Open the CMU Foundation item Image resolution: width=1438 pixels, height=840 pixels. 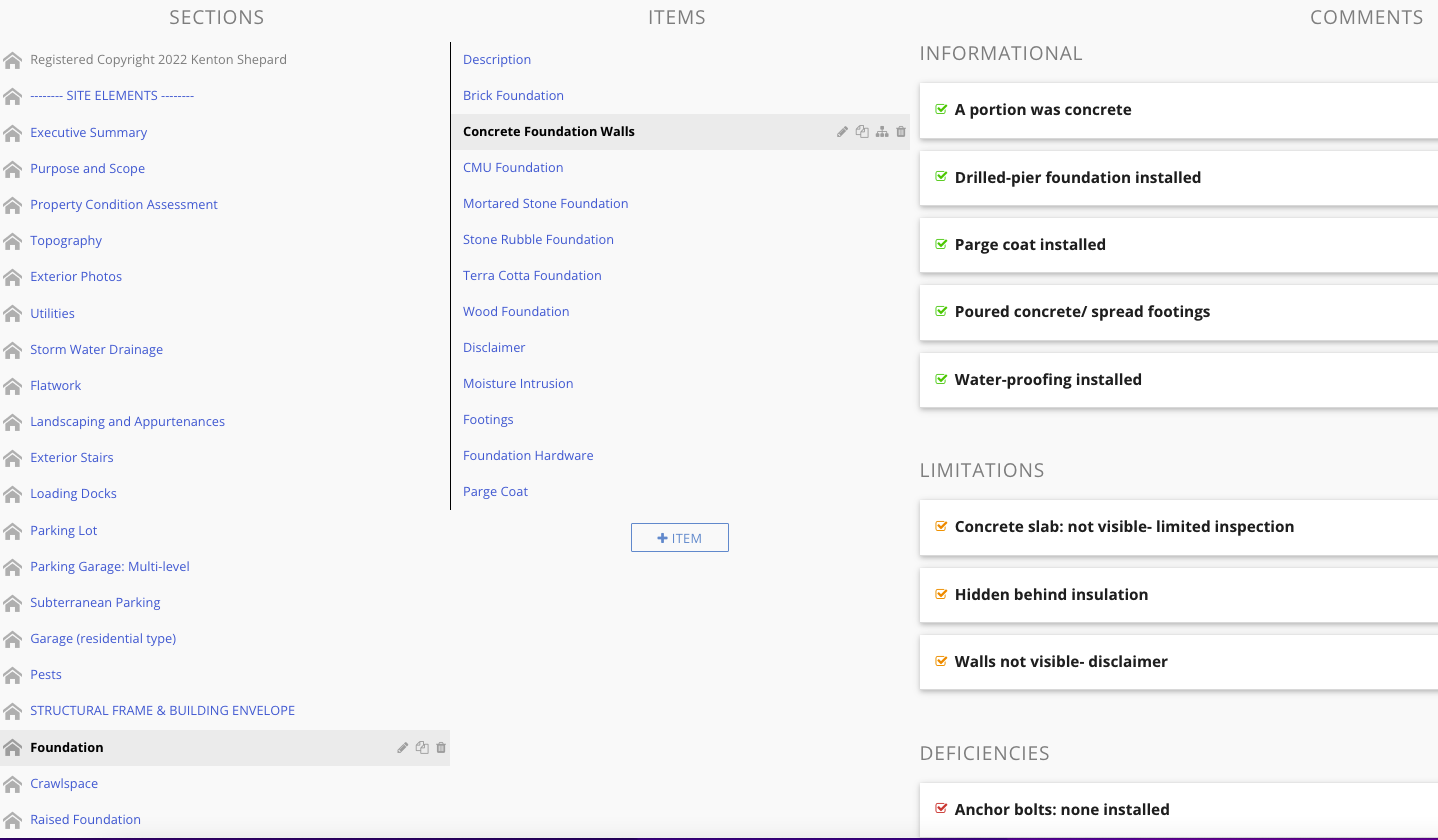pos(513,168)
